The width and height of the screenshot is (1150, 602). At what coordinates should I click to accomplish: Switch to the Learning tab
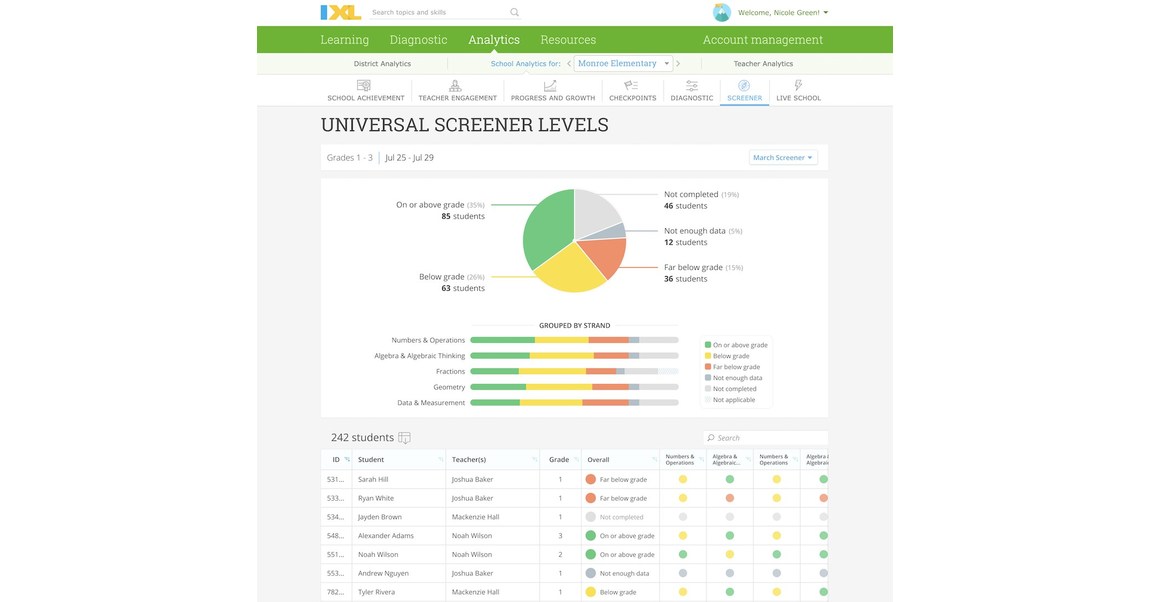click(x=344, y=39)
